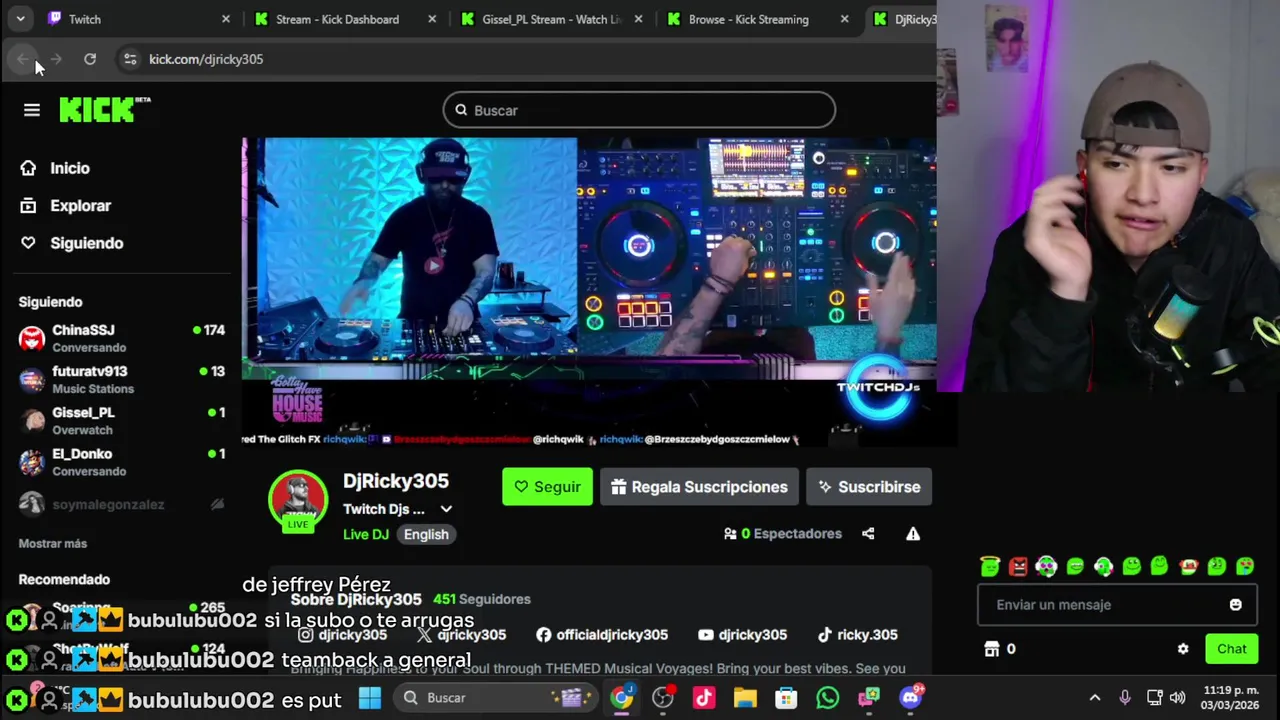1280x720 pixels.
Task: Click the live stream video player
Action: [589, 292]
